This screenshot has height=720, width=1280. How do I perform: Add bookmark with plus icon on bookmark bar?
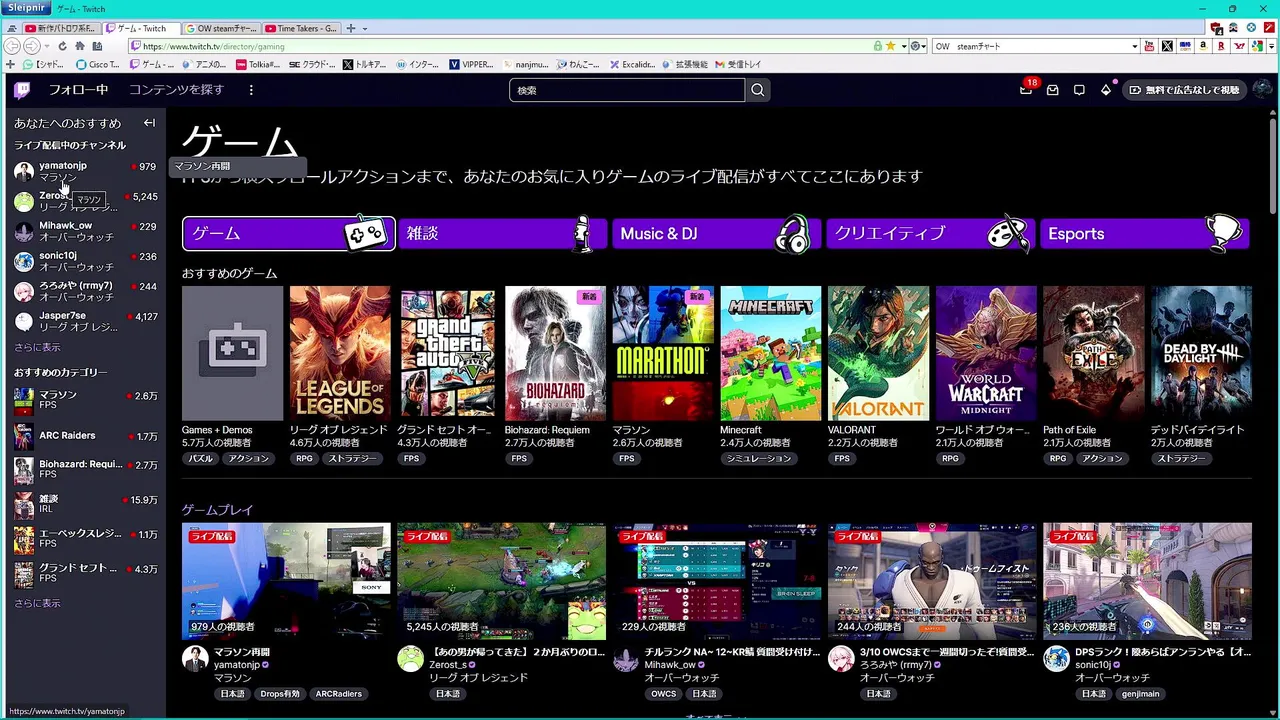coord(10,64)
